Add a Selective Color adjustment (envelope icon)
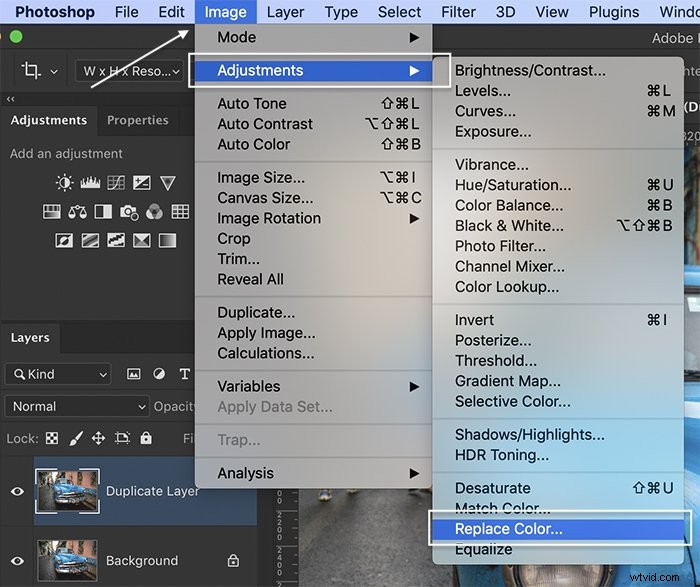 tap(142, 241)
